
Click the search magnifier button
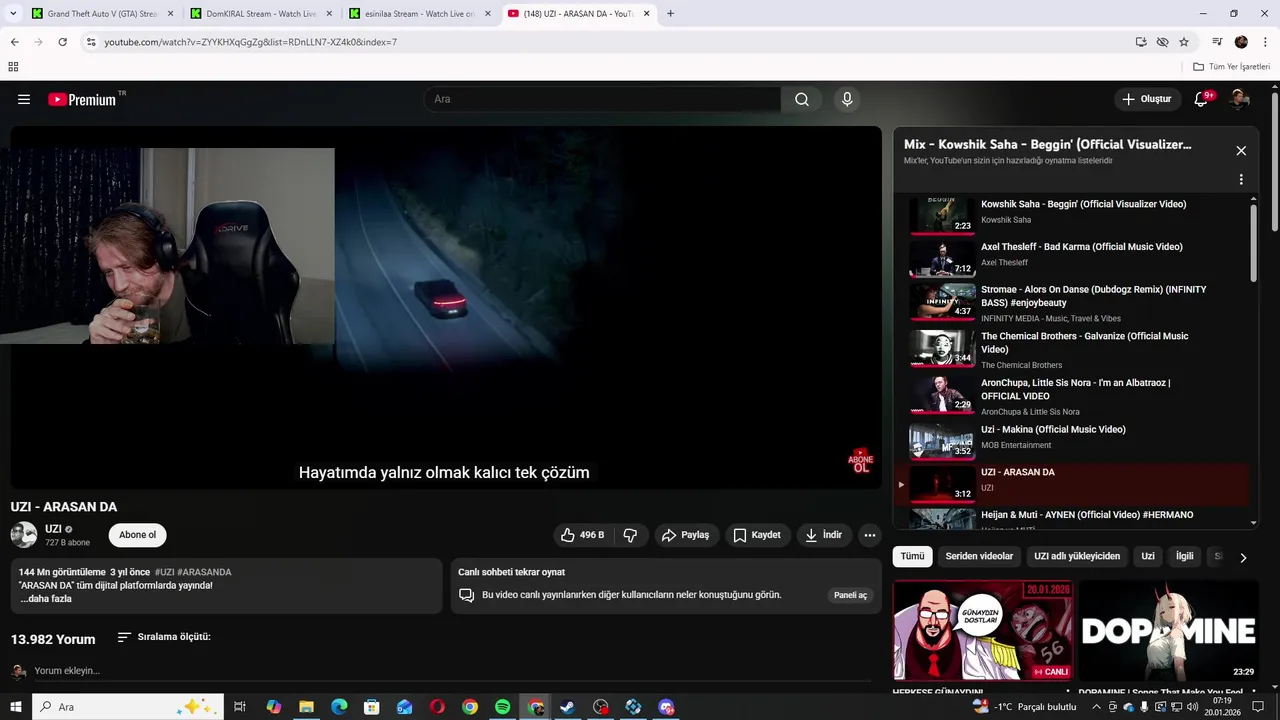pyautogui.click(x=802, y=99)
